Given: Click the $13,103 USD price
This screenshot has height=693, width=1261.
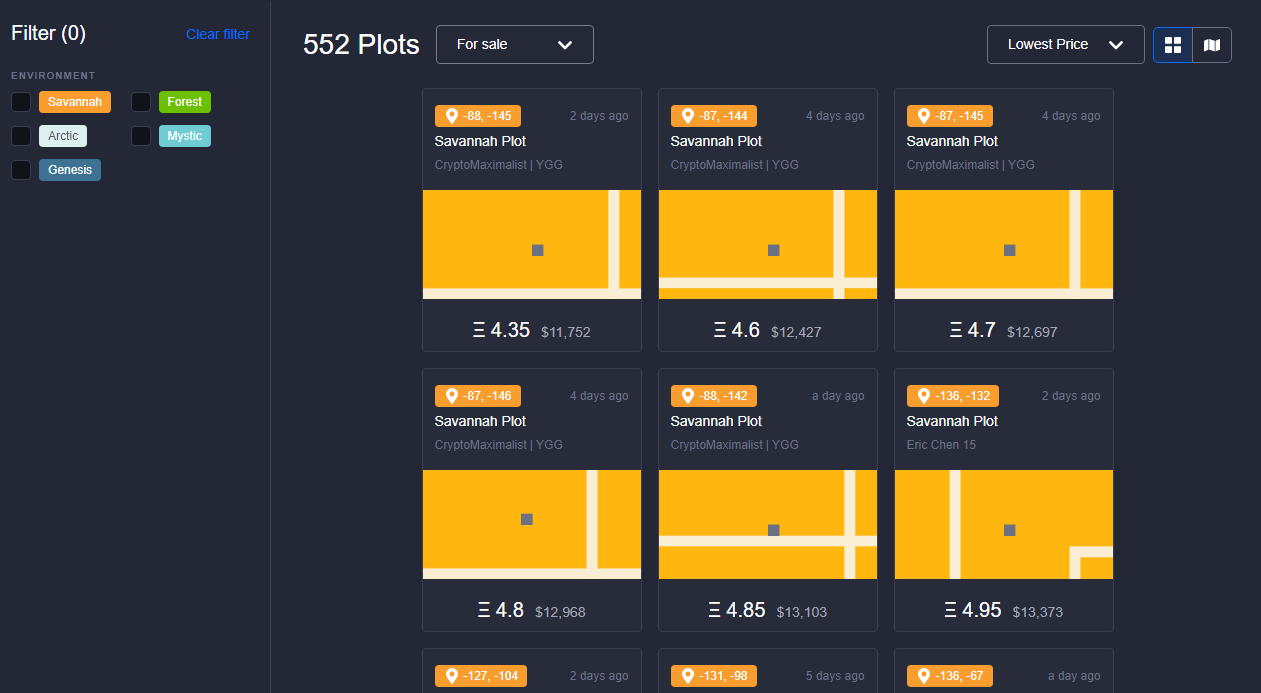Looking at the screenshot, I should coord(802,612).
